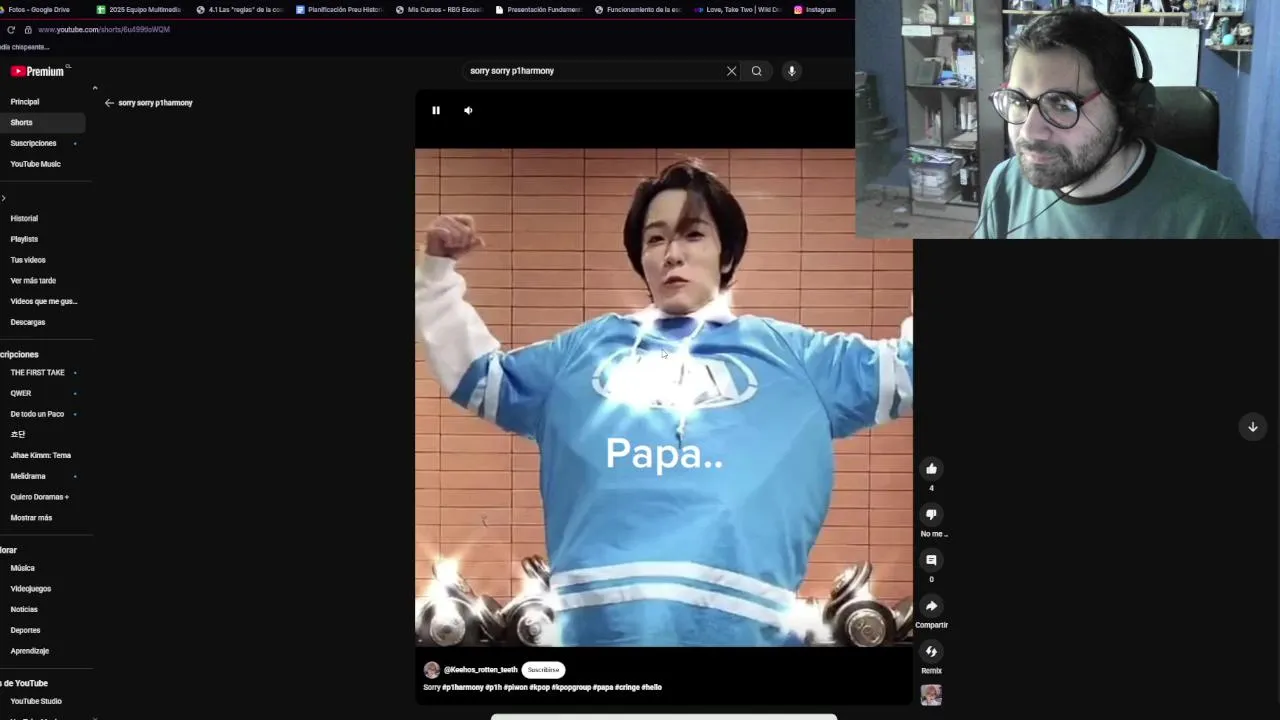Open the sound thumbnail below Remix
This screenshot has height=720, width=1280.
tap(931, 695)
